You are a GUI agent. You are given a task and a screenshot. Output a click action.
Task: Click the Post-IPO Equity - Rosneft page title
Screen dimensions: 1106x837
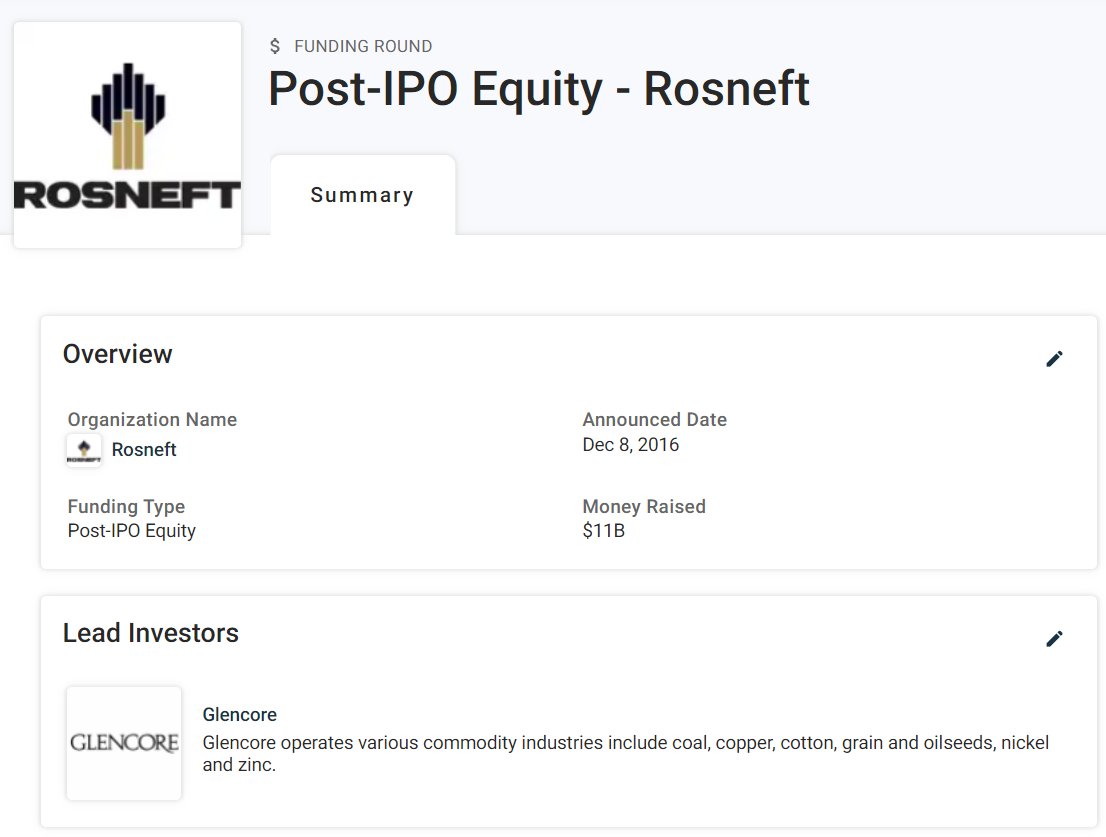[539, 89]
